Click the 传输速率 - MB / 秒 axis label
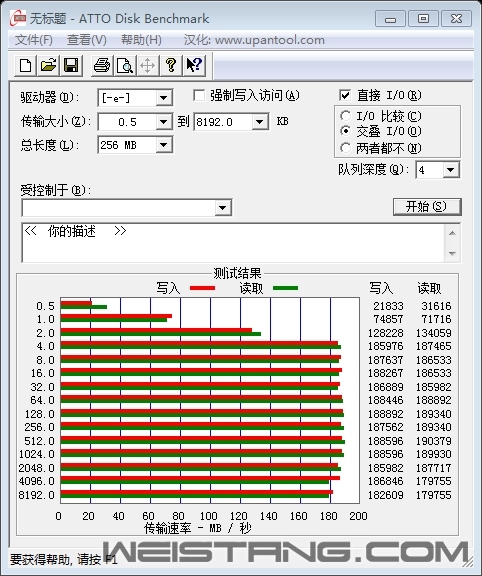482x576 pixels. click(198, 528)
